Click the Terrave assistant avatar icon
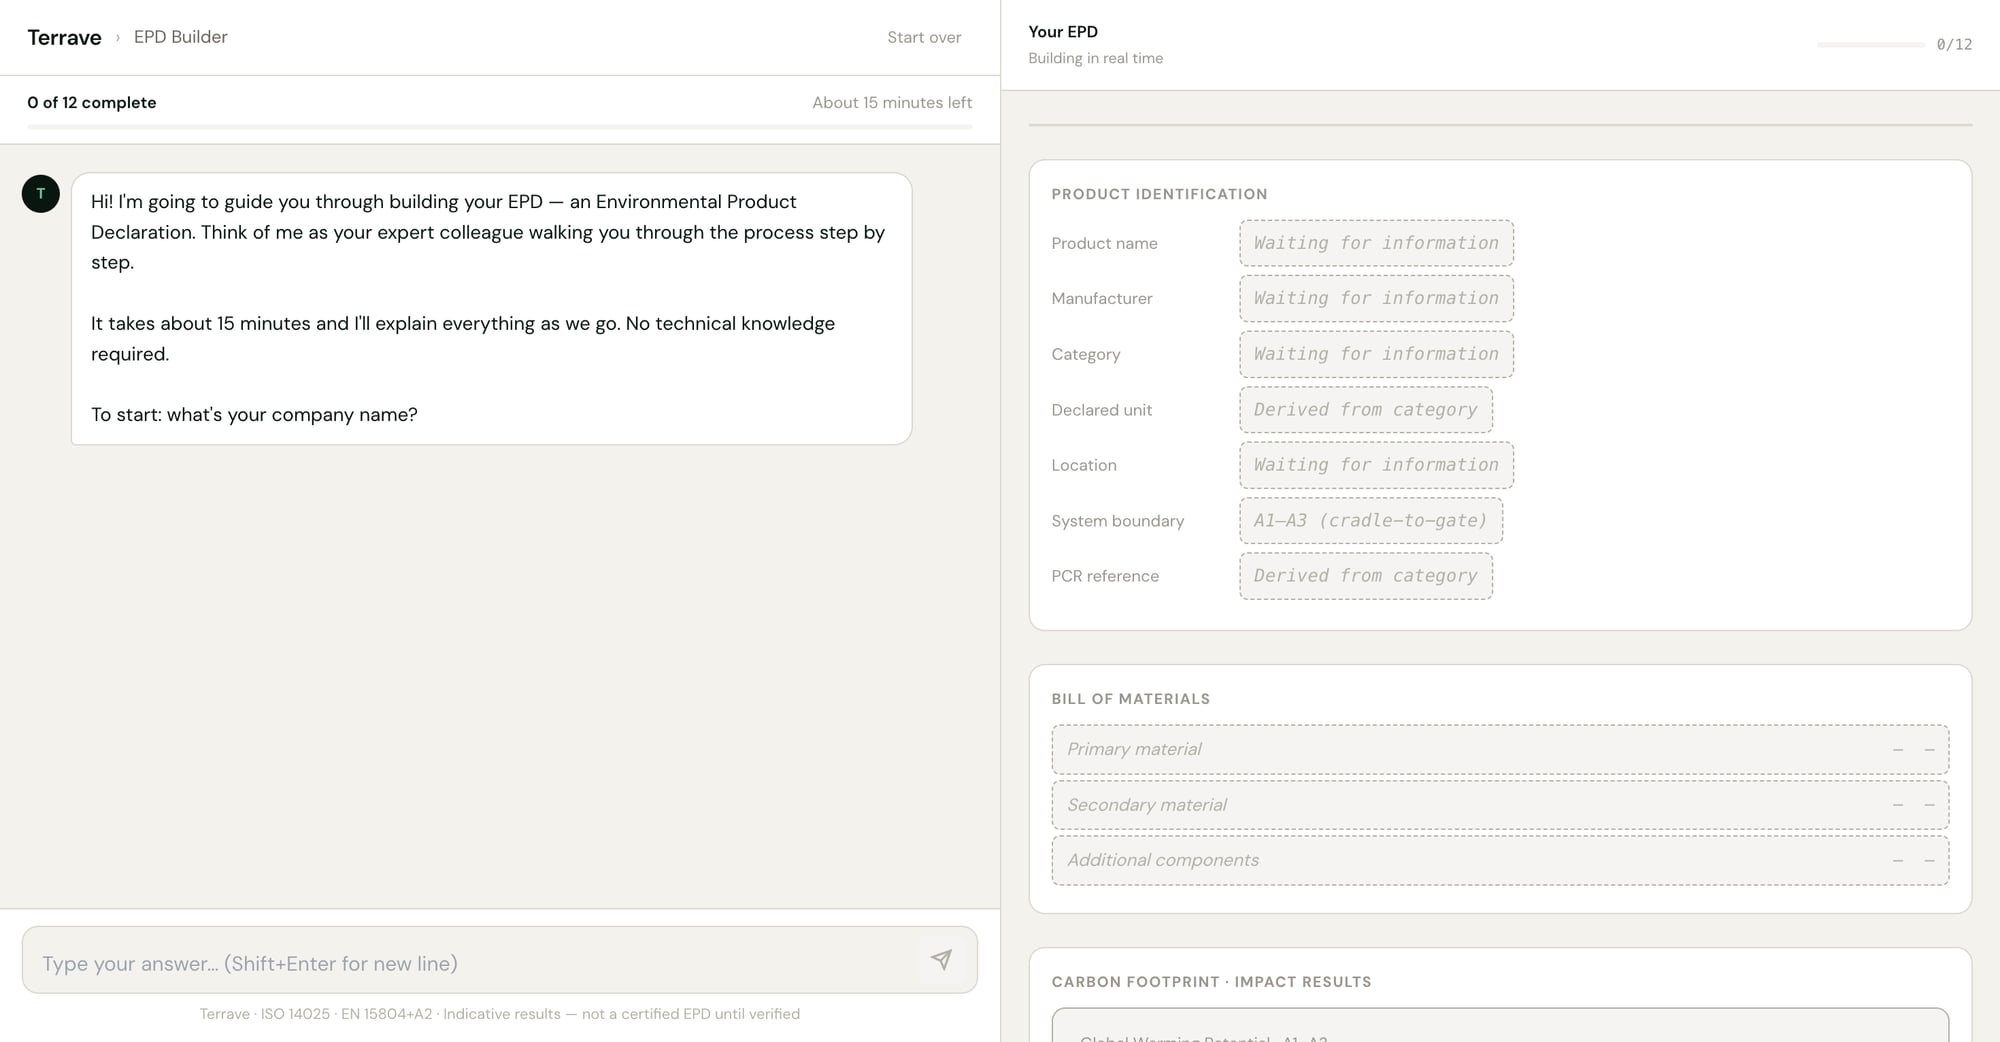Viewport: 2000px width, 1042px height. pos(41,194)
